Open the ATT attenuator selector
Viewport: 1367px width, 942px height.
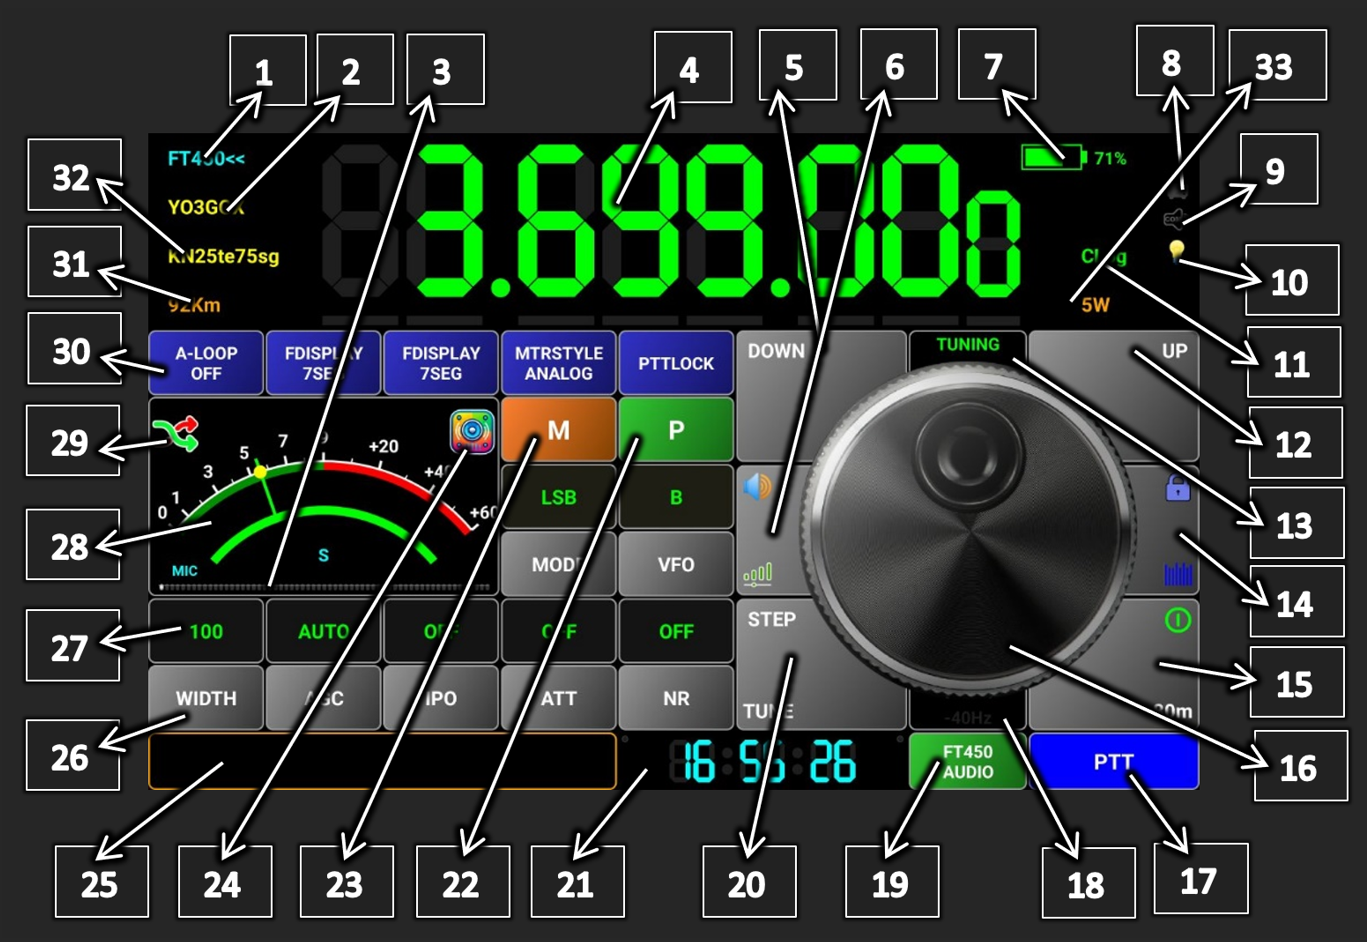coord(559,698)
